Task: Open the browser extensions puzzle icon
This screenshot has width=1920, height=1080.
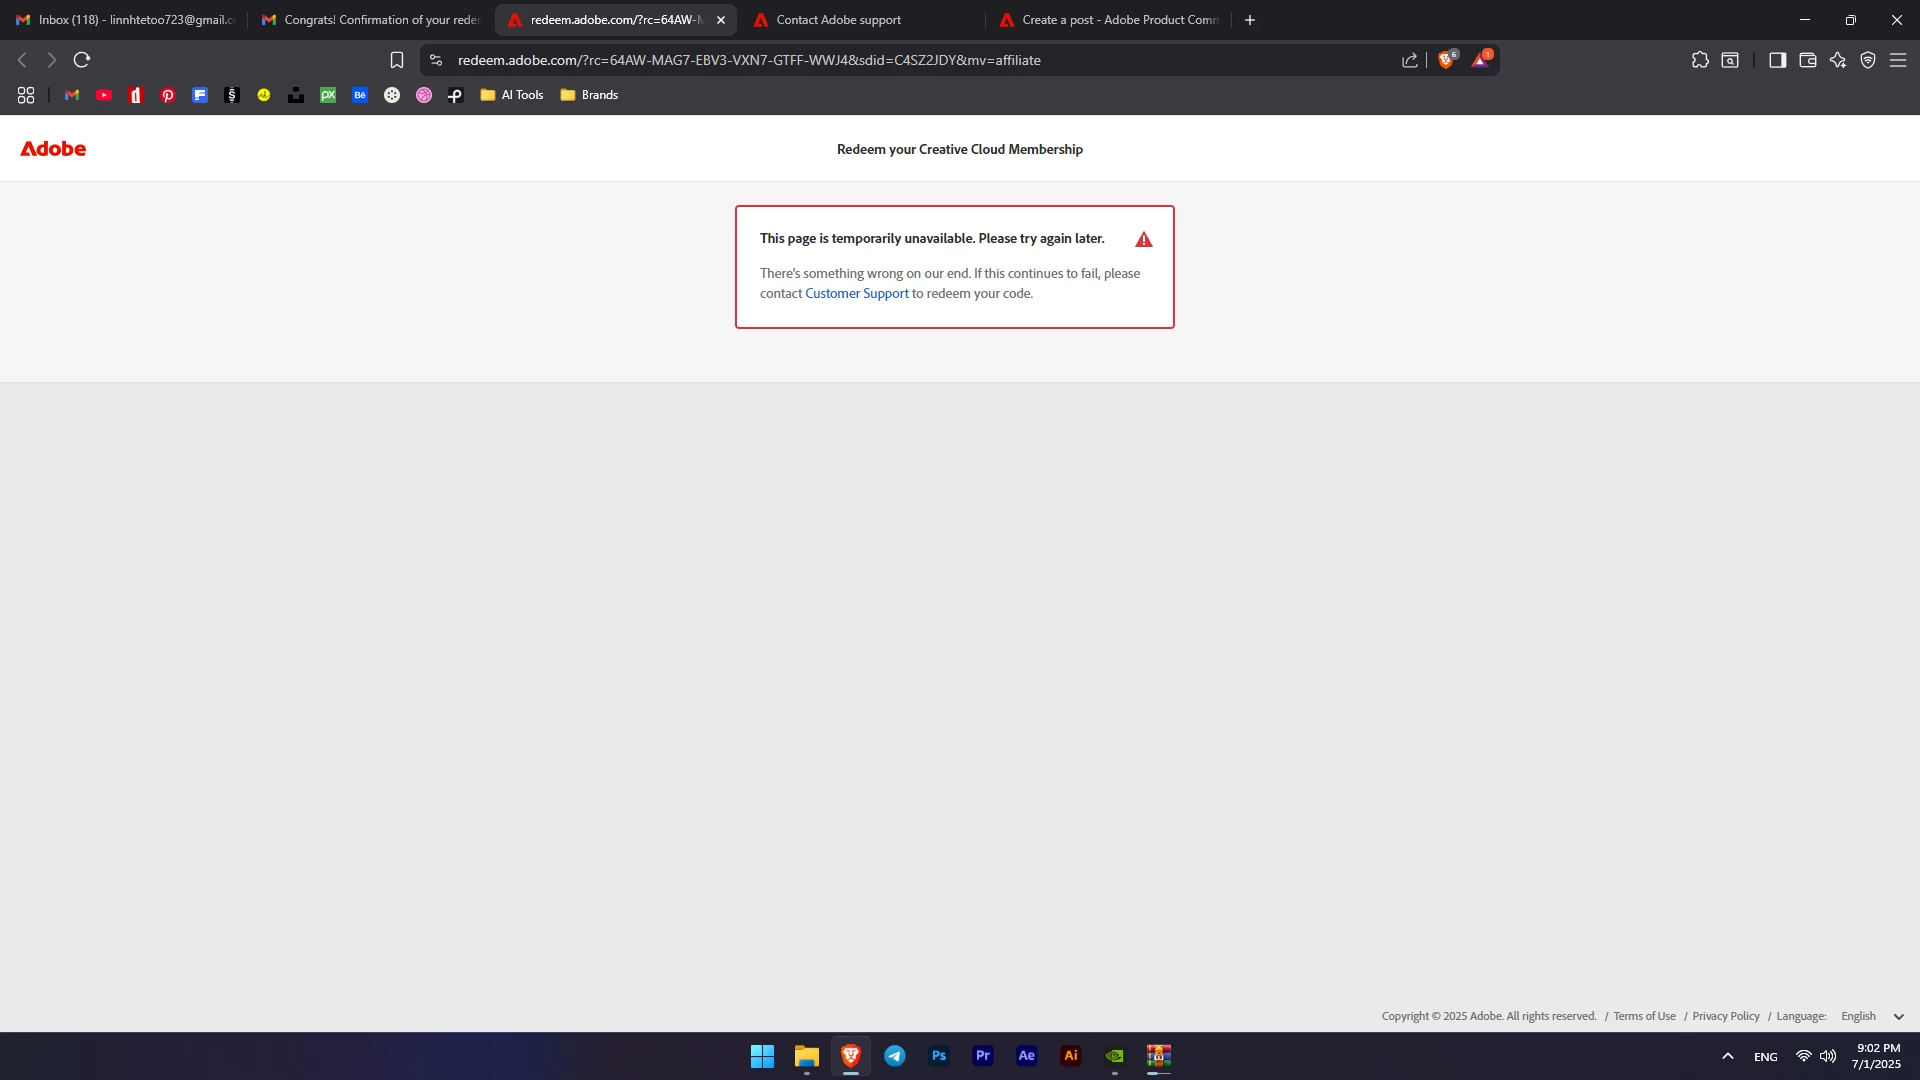Action: tap(1700, 60)
